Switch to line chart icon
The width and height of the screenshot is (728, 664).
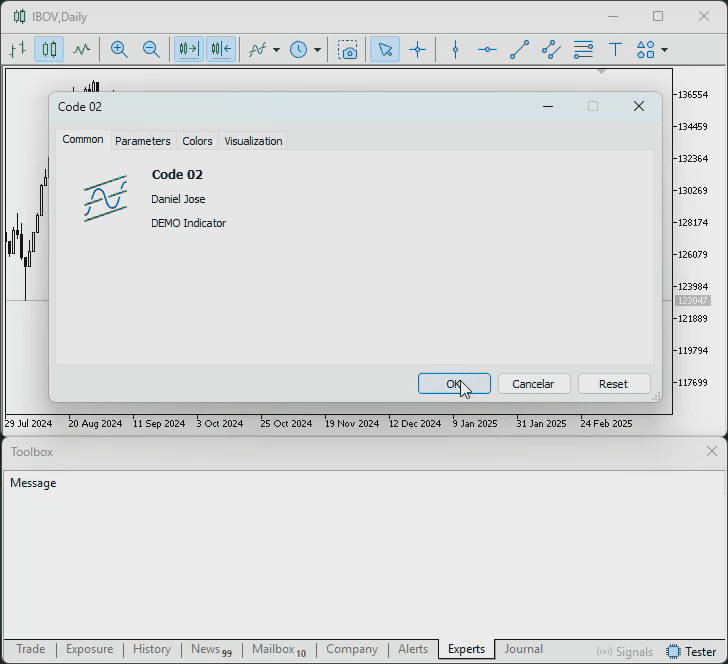pos(82,49)
